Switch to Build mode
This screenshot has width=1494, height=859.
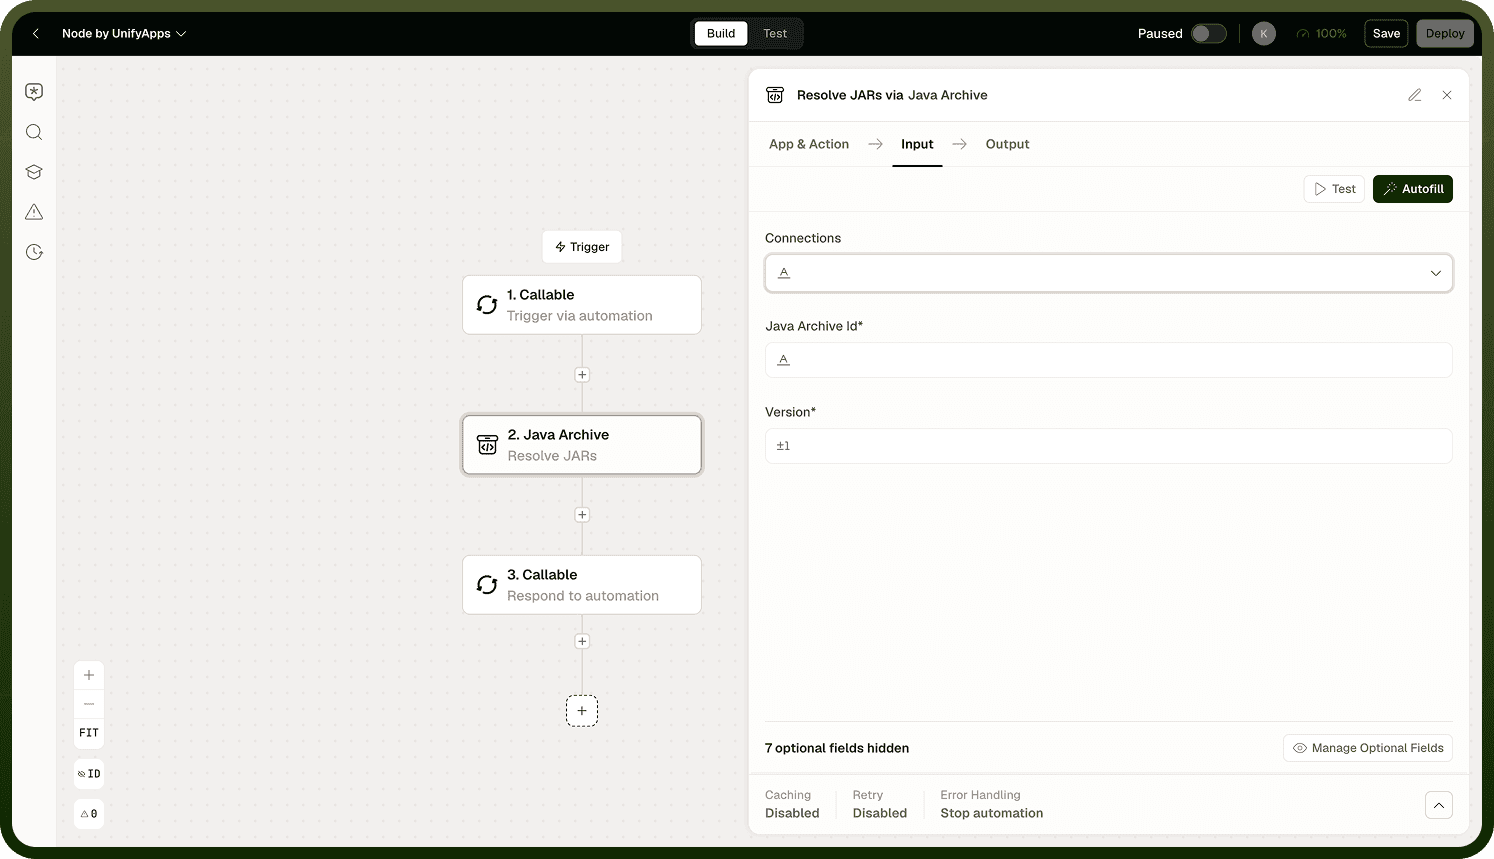pos(721,33)
